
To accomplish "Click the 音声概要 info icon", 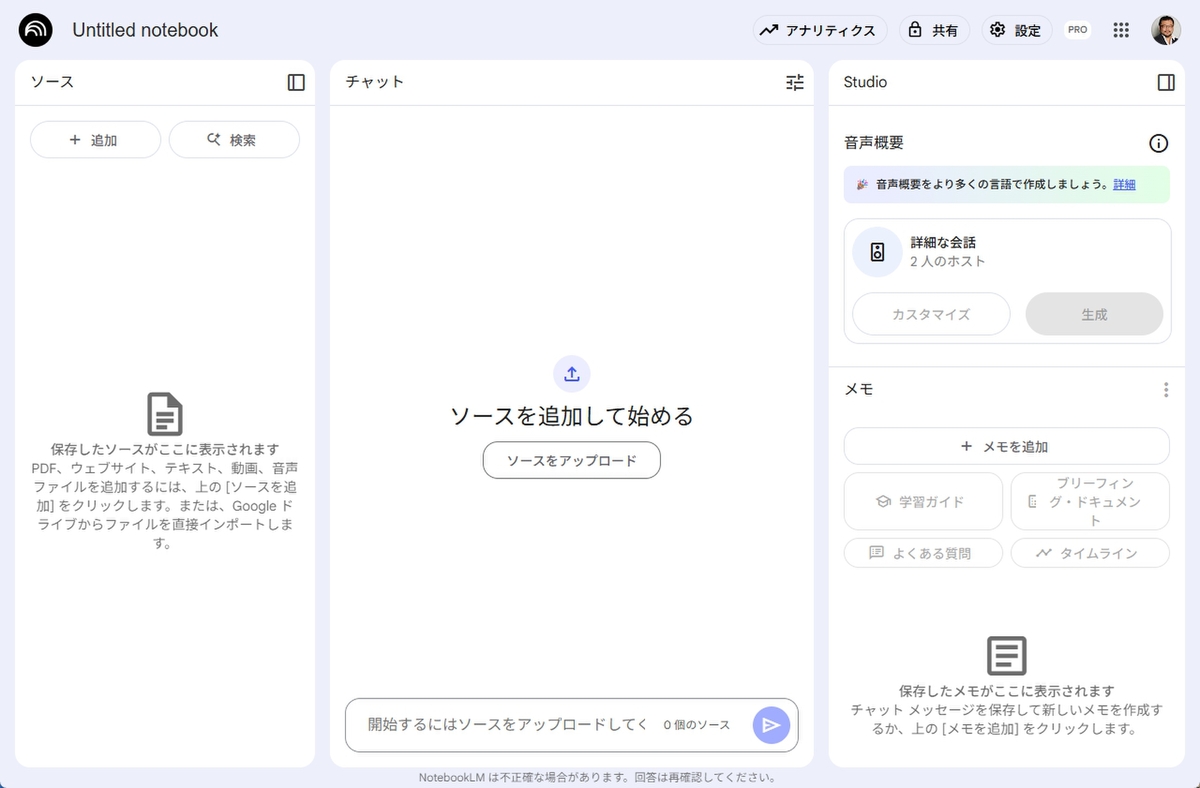I will tap(1159, 143).
